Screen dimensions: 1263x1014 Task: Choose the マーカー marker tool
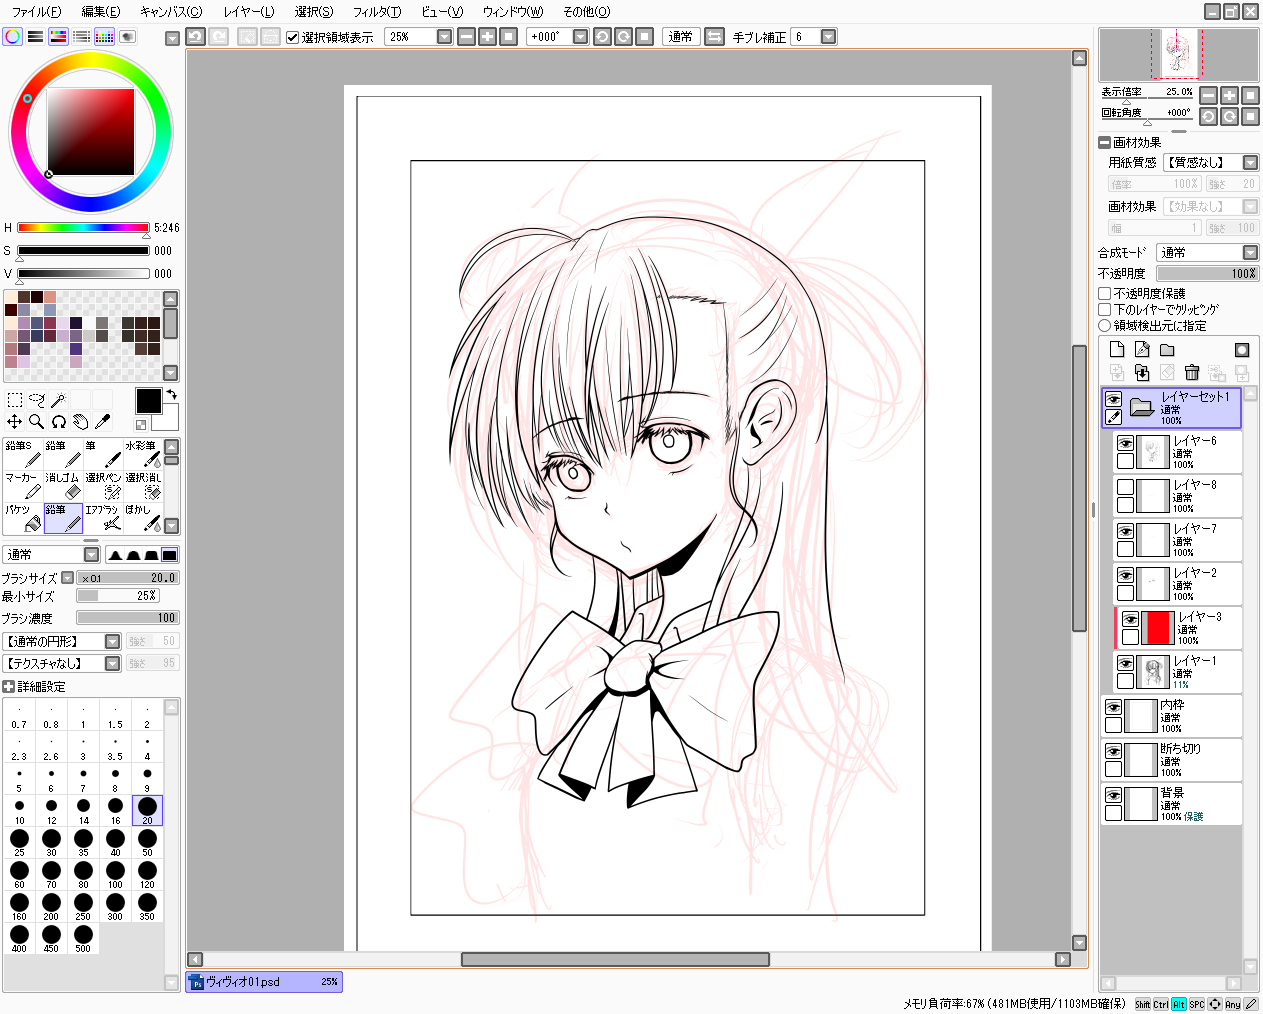[x=23, y=486]
